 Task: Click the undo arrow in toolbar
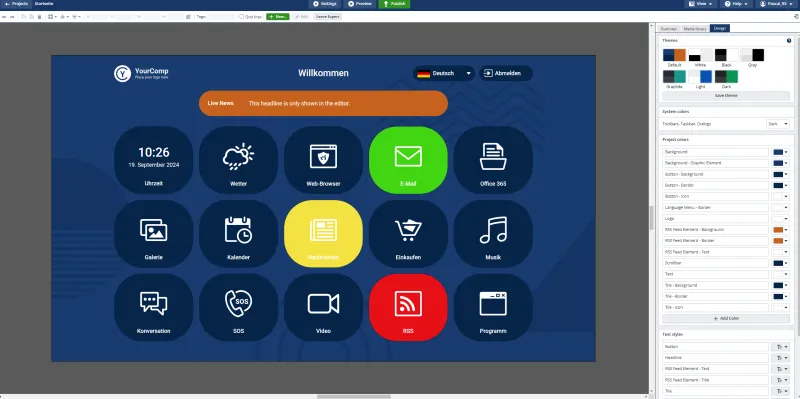click(4, 17)
